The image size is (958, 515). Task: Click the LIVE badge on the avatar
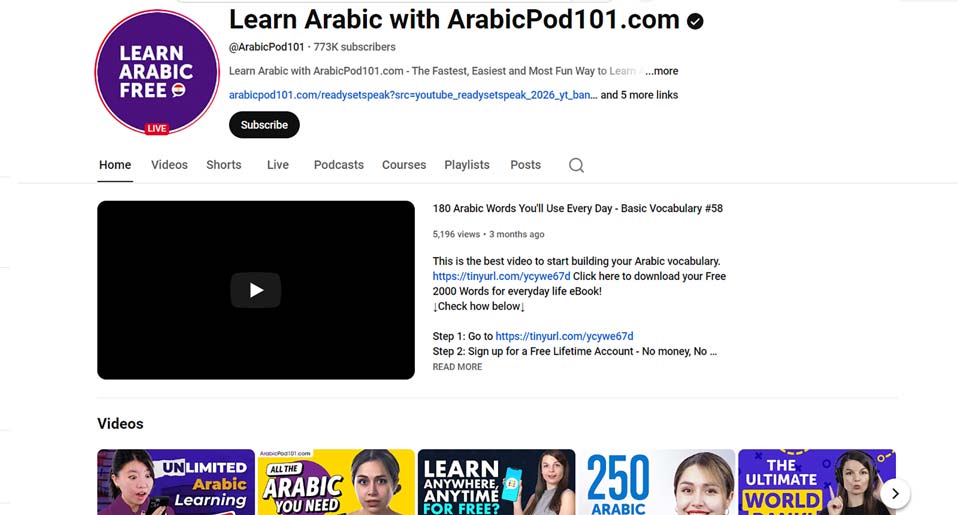(156, 128)
